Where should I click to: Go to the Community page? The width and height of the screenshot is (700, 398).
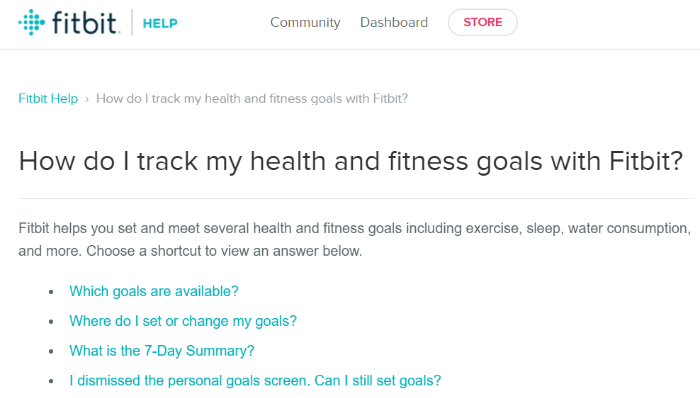pyautogui.click(x=305, y=22)
